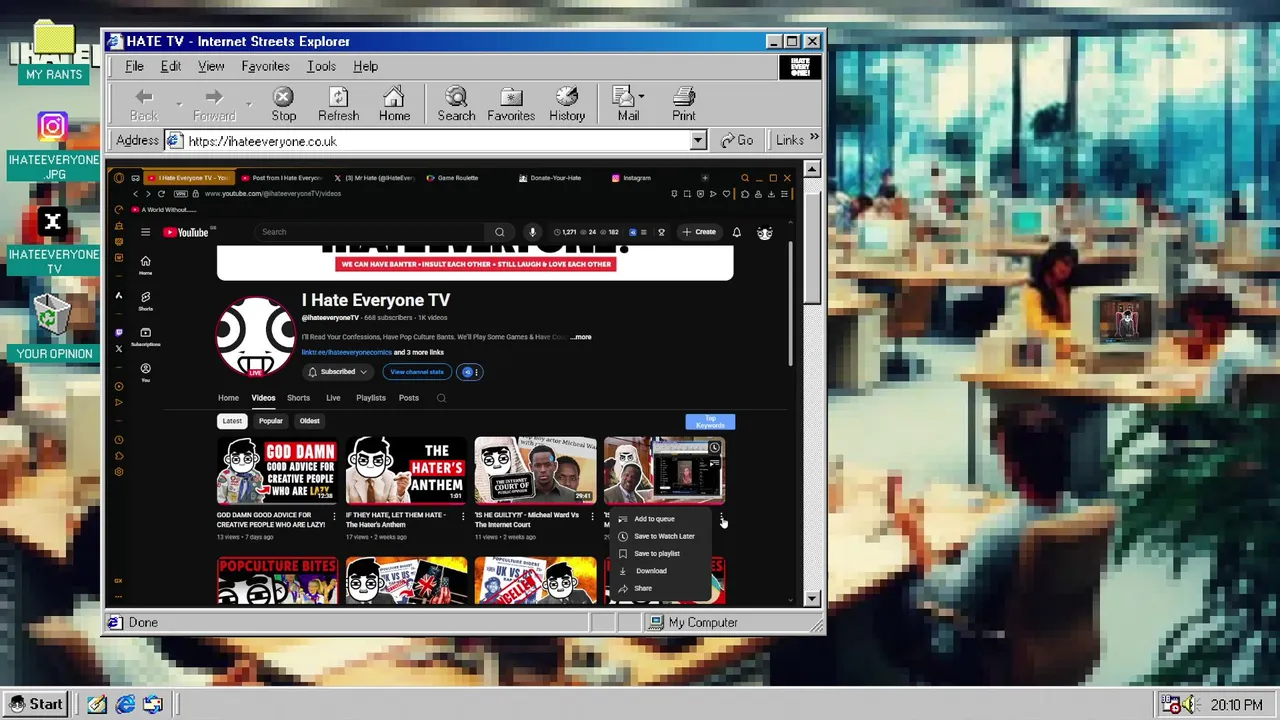Viewport: 1280px width, 720px height.
Task: Click the YouTube search magnifier button
Action: coord(500,232)
